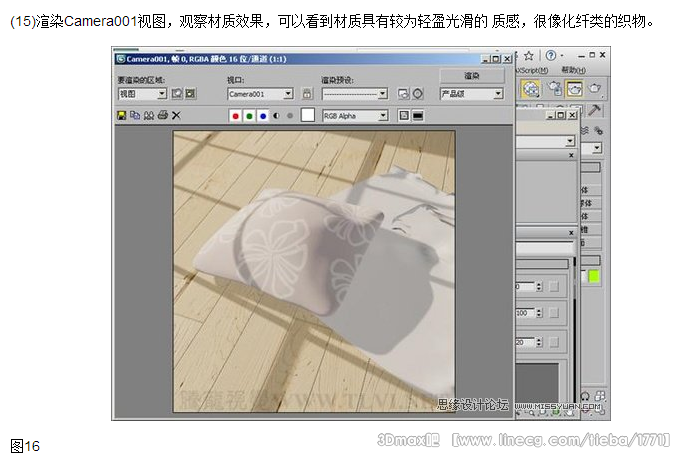Viewport: 699px width, 457px height.
Task: Open the MAXScript(M) menu
Action: [x=532, y=70]
